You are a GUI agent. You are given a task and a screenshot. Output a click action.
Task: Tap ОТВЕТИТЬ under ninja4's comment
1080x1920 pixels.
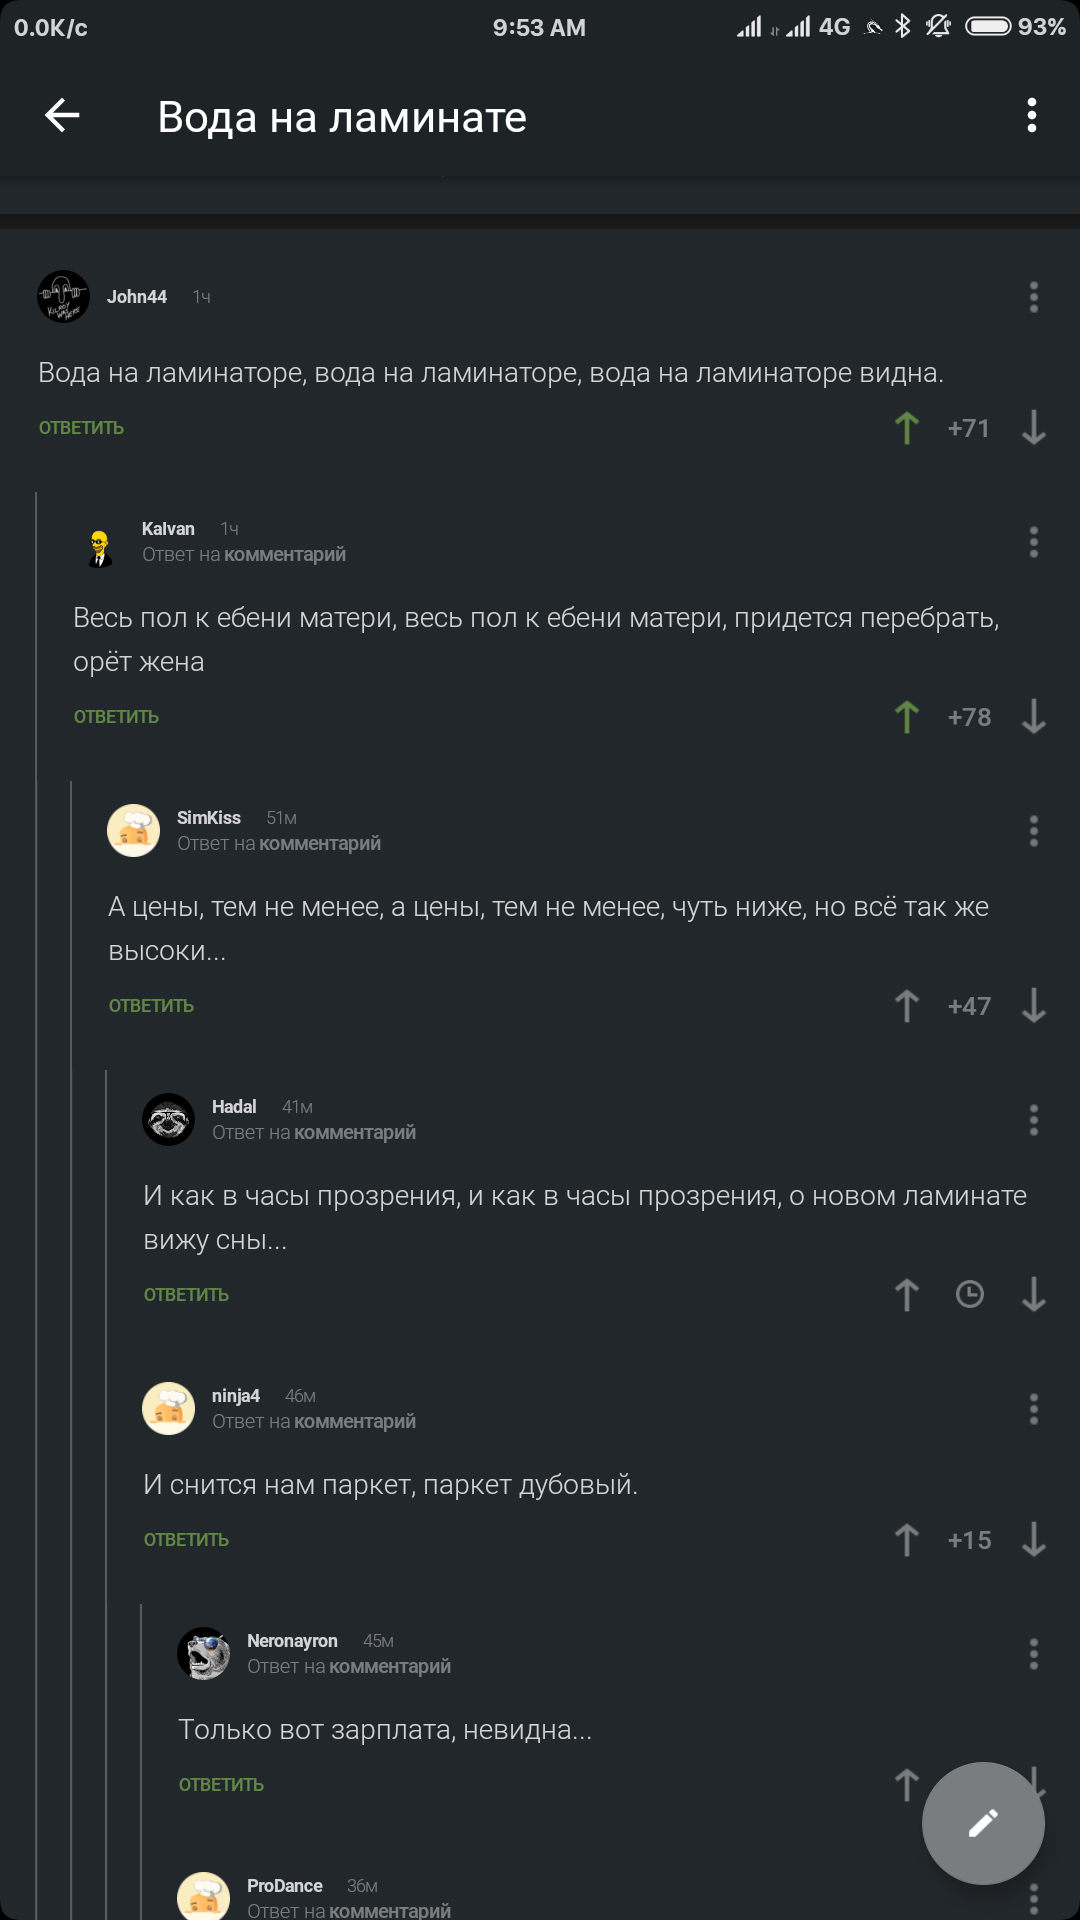click(x=185, y=1540)
